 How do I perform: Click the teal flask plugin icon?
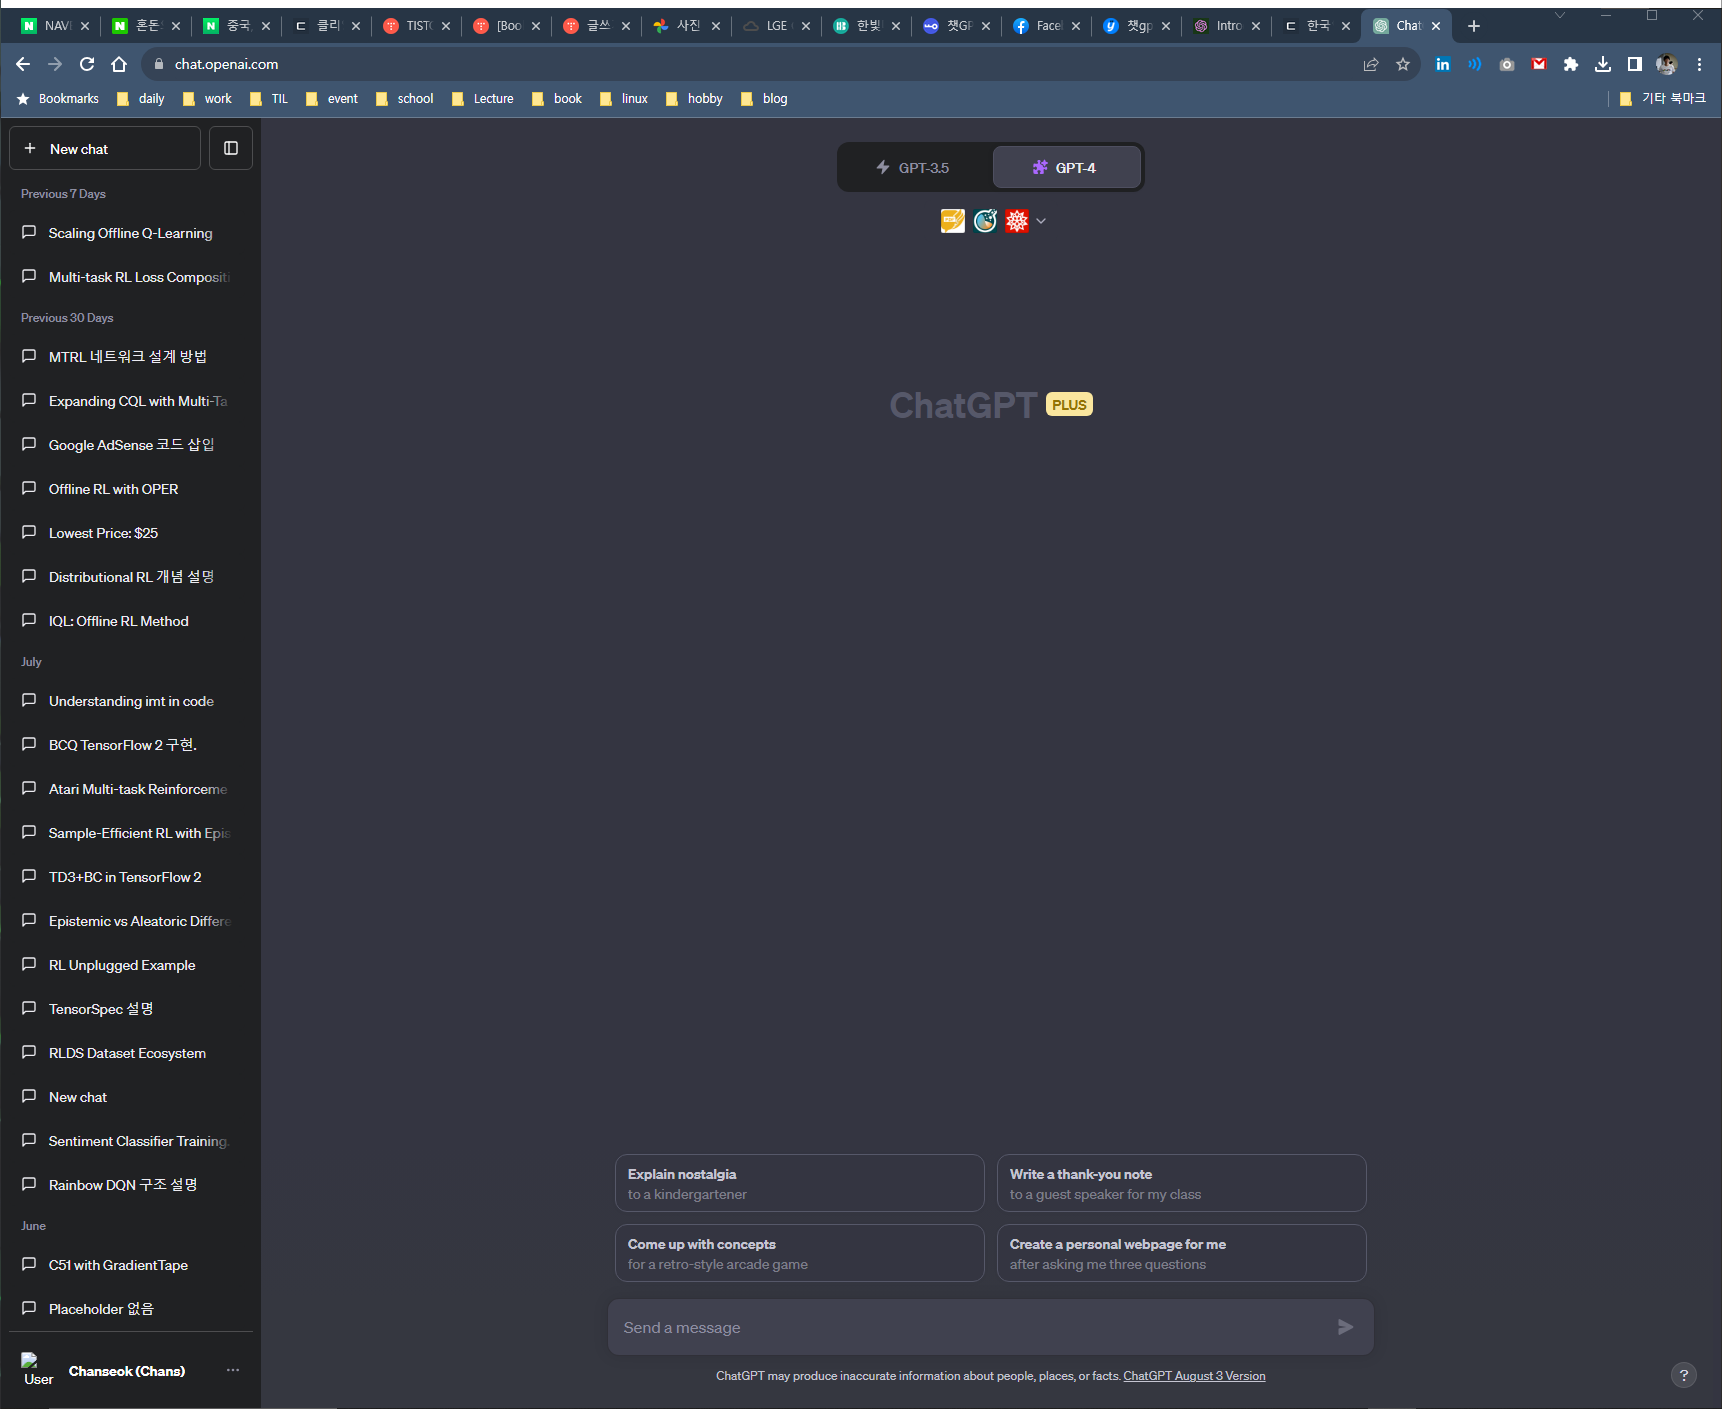[x=985, y=221]
